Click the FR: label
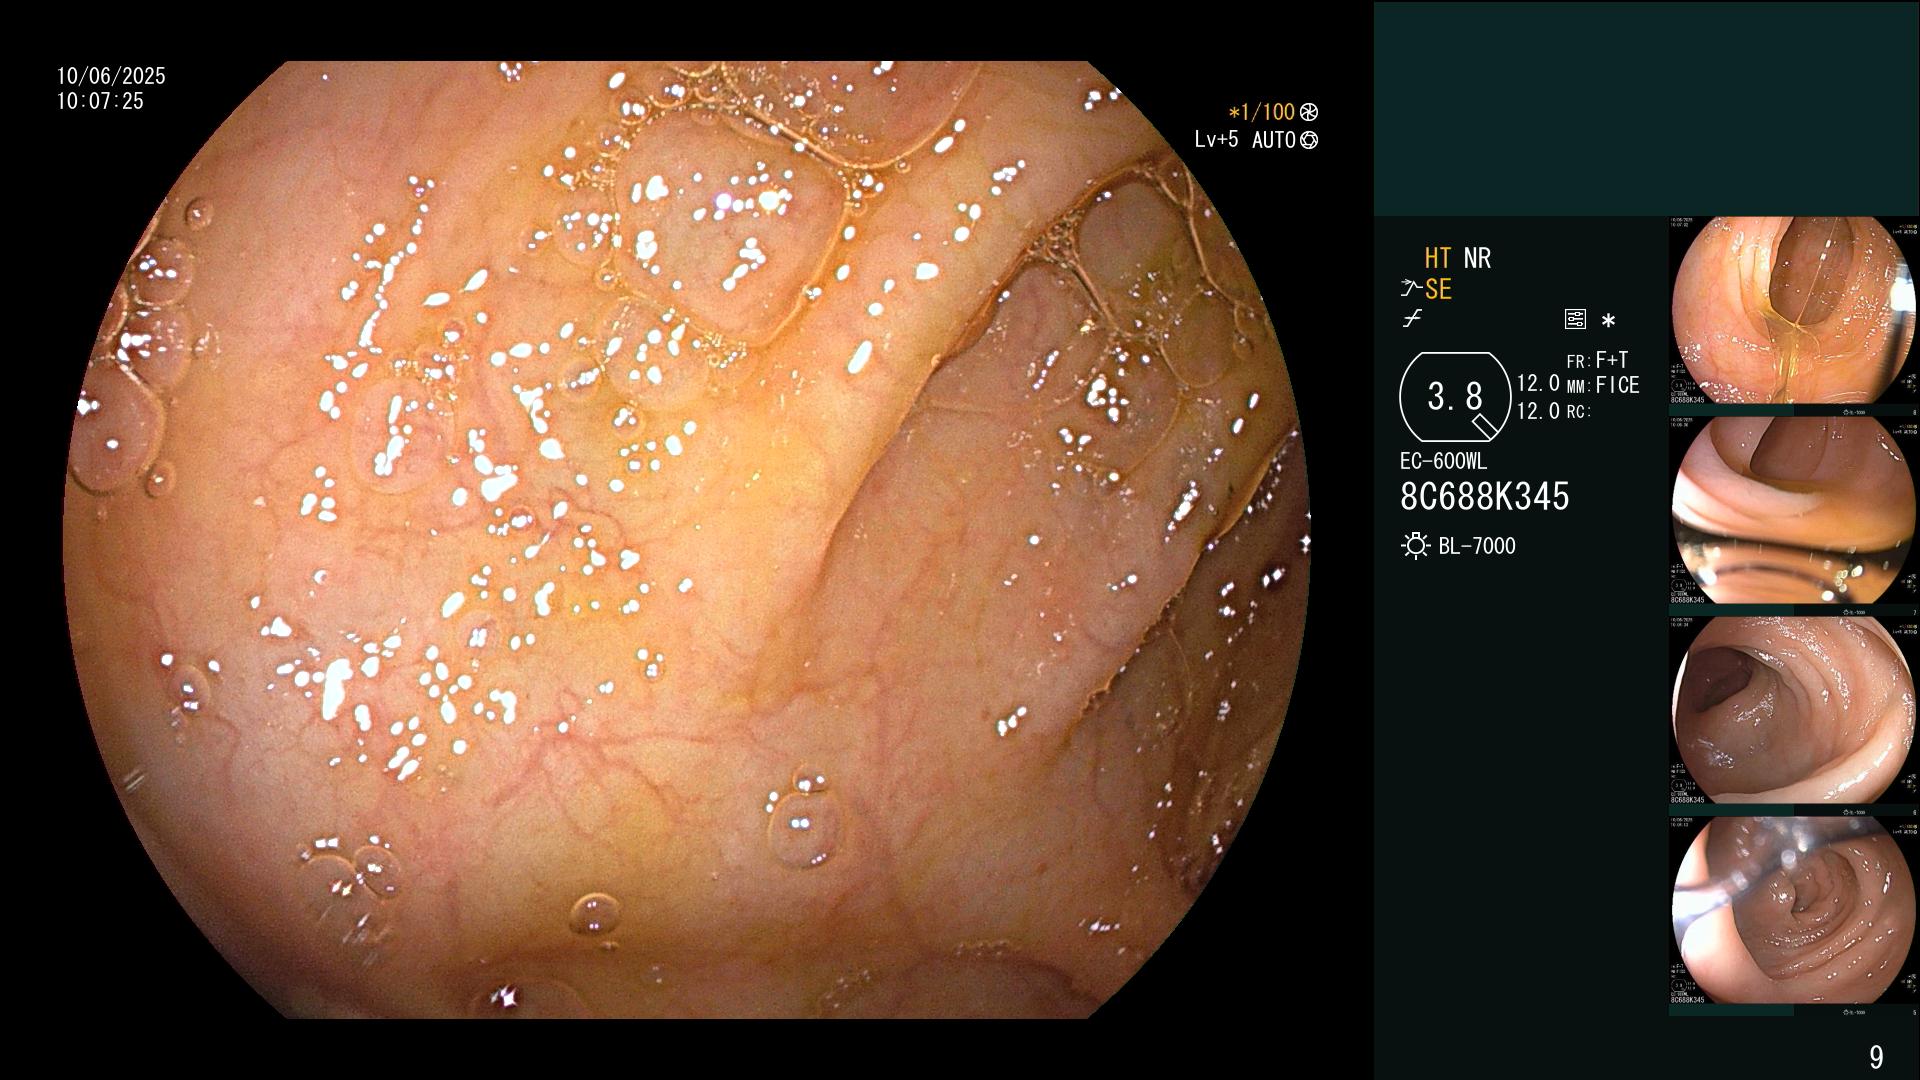 pos(1579,361)
